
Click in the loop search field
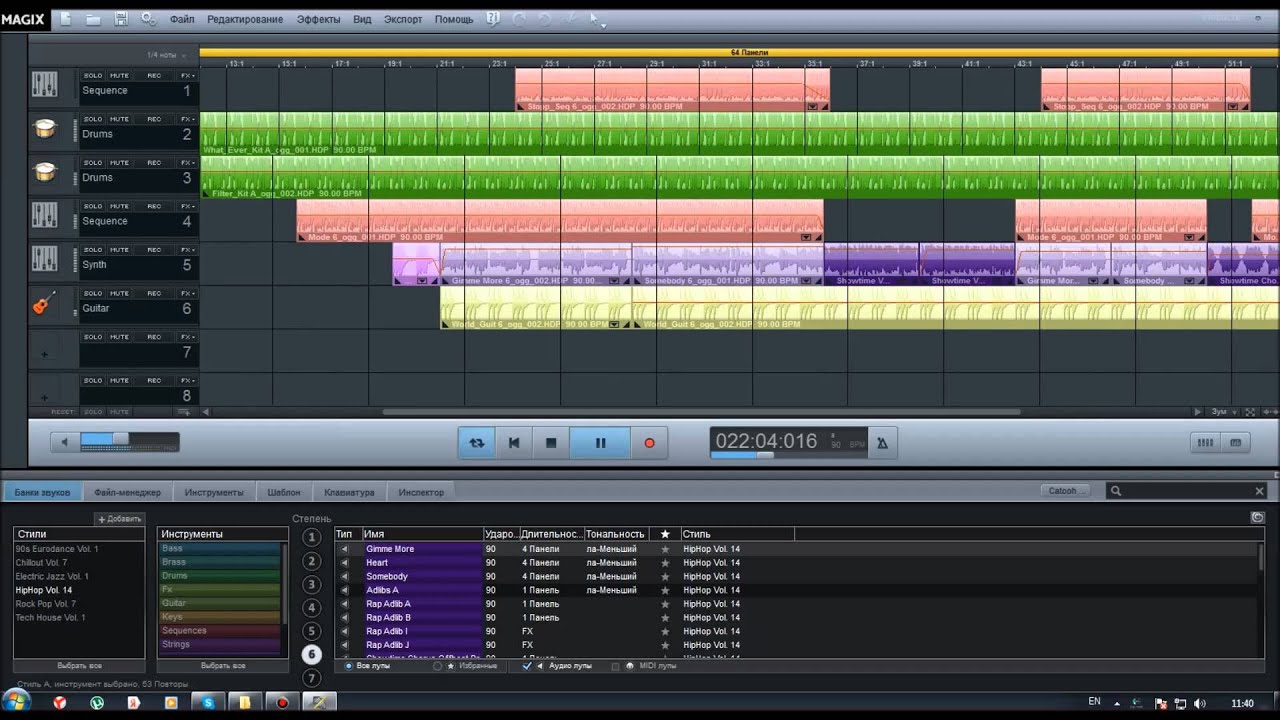(1186, 491)
